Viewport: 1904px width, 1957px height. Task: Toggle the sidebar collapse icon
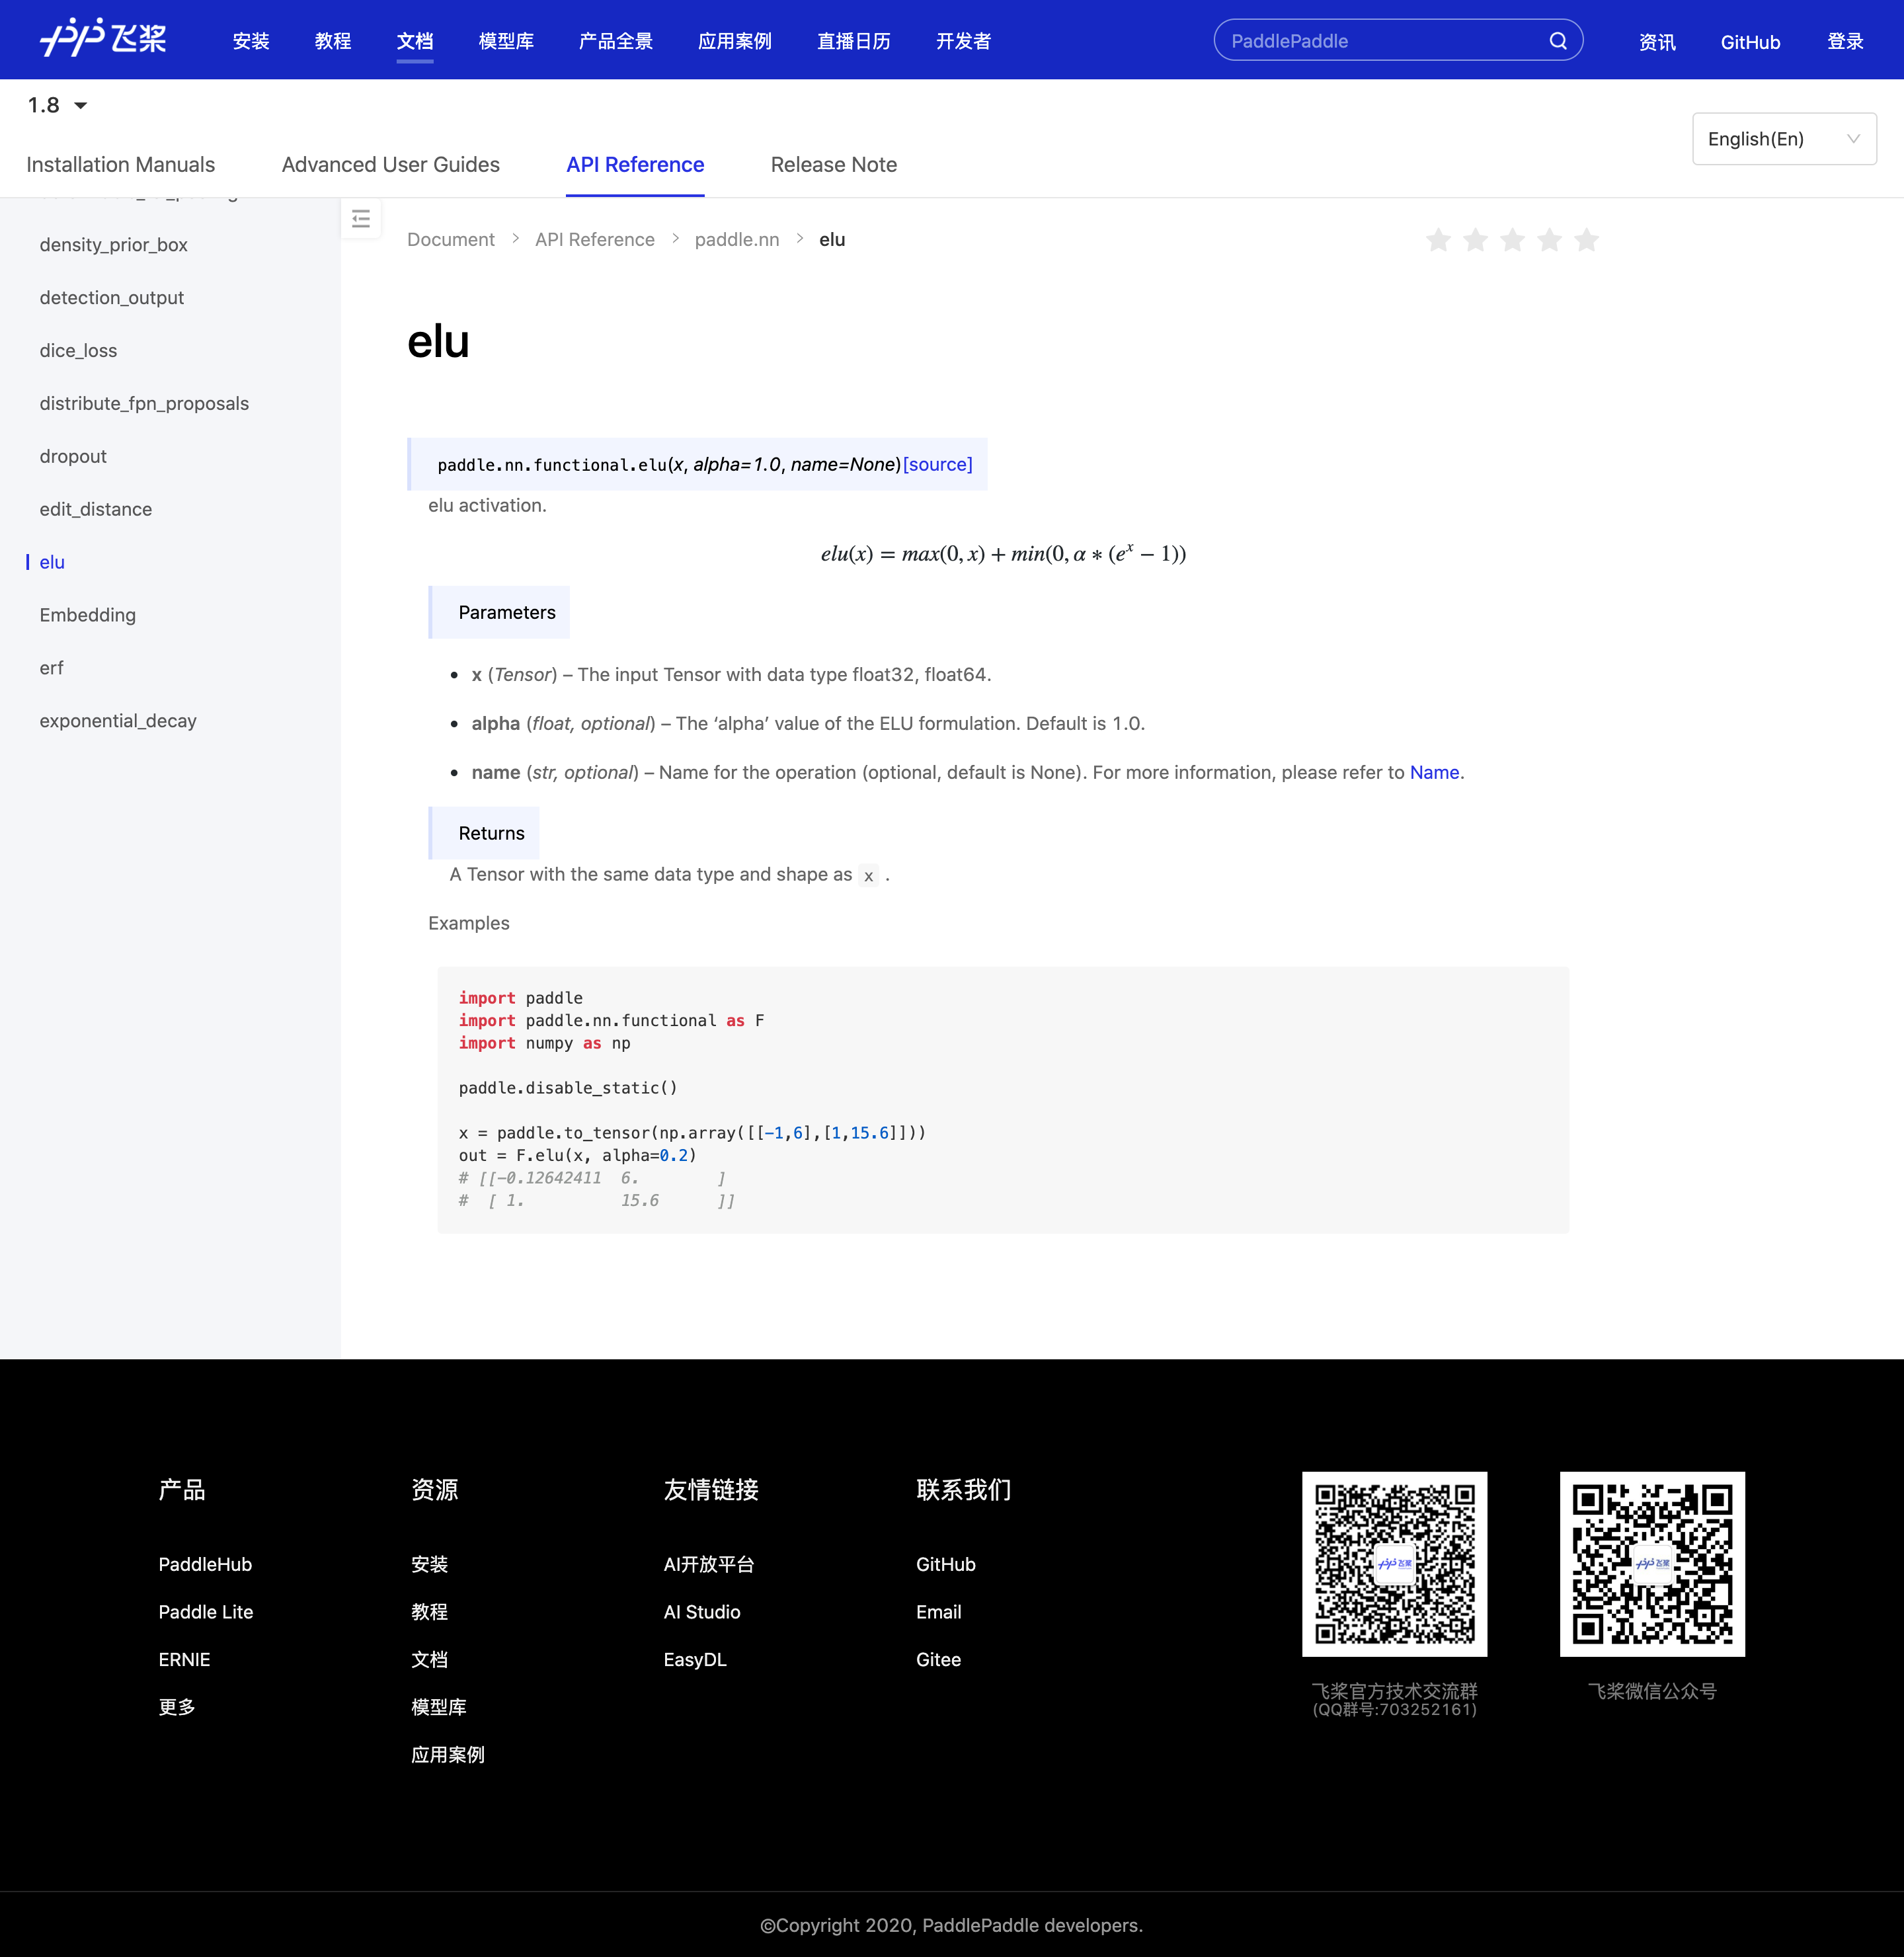pyautogui.click(x=361, y=219)
